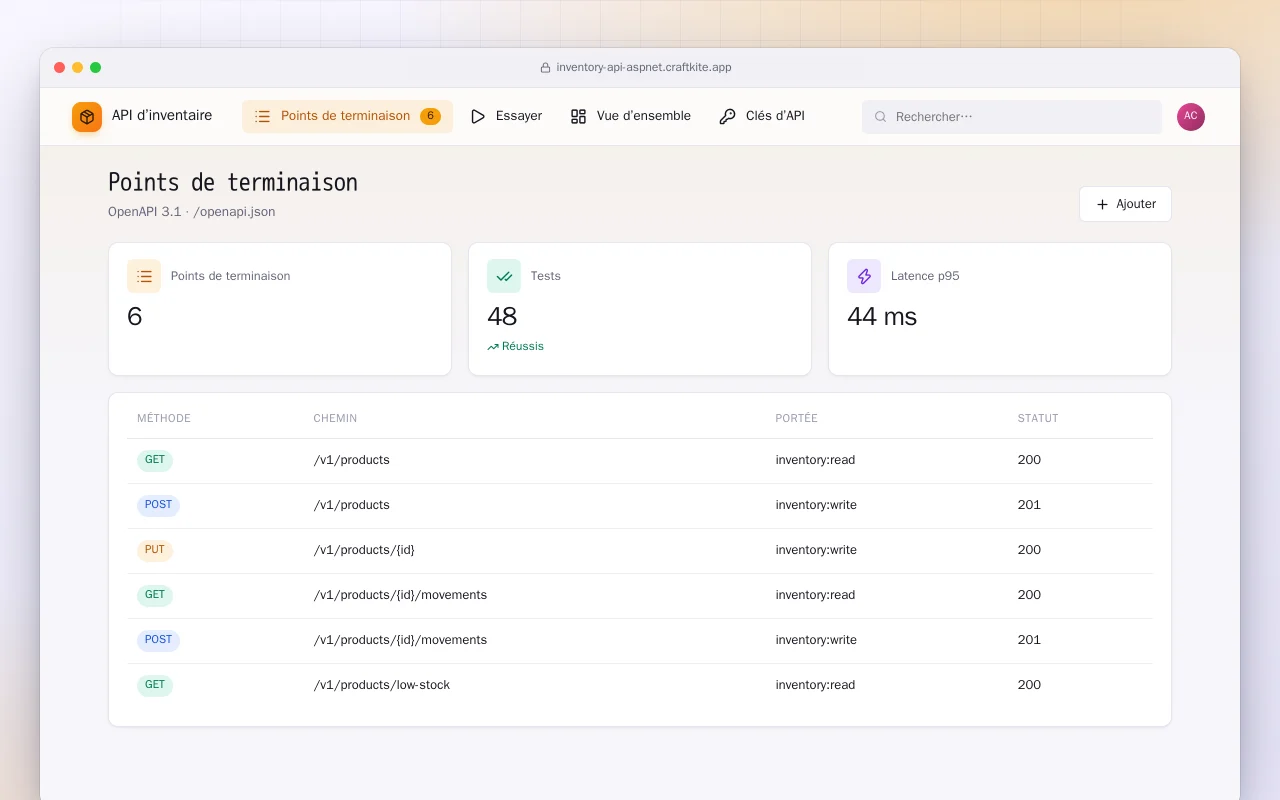Click the orange cube app logo

pos(87,117)
